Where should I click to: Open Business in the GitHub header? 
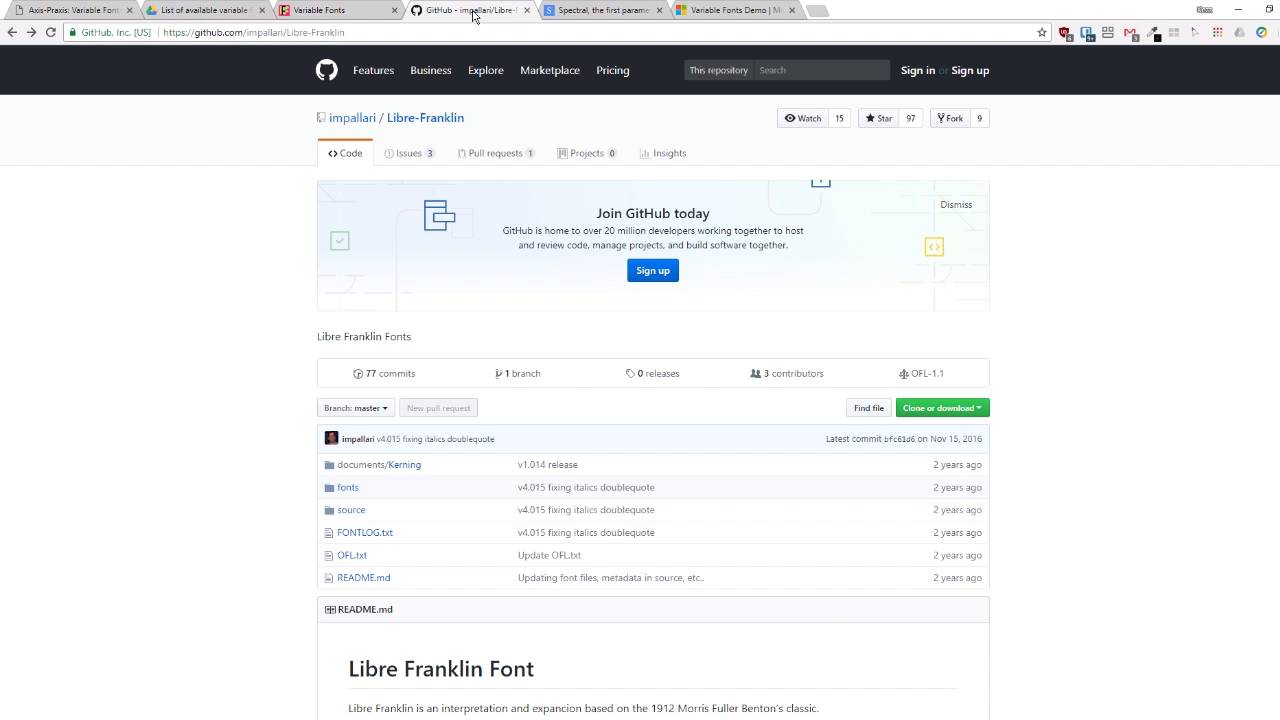point(431,70)
